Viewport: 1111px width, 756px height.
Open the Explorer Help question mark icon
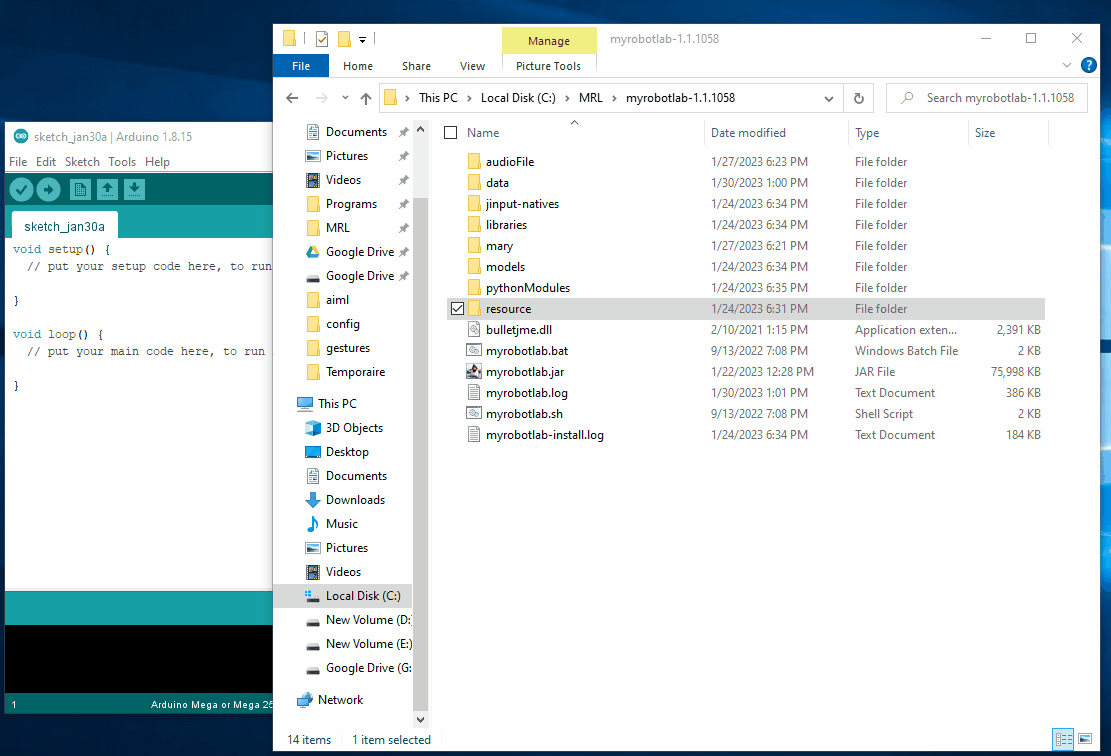tap(1090, 66)
